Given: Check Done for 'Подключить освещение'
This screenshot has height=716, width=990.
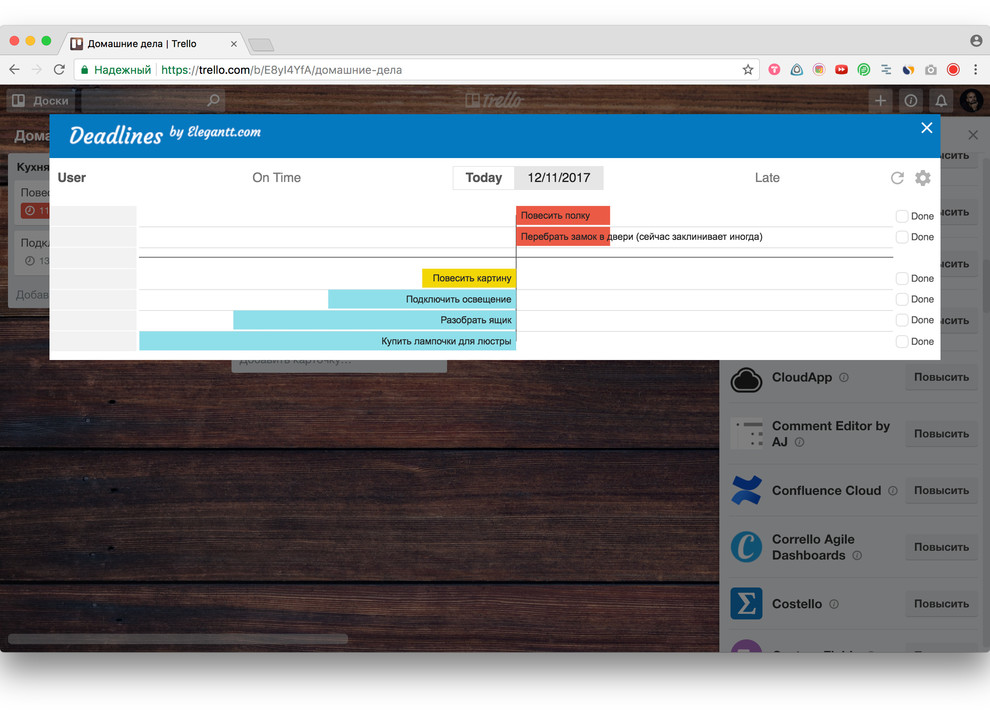Looking at the screenshot, I should point(901,298).
